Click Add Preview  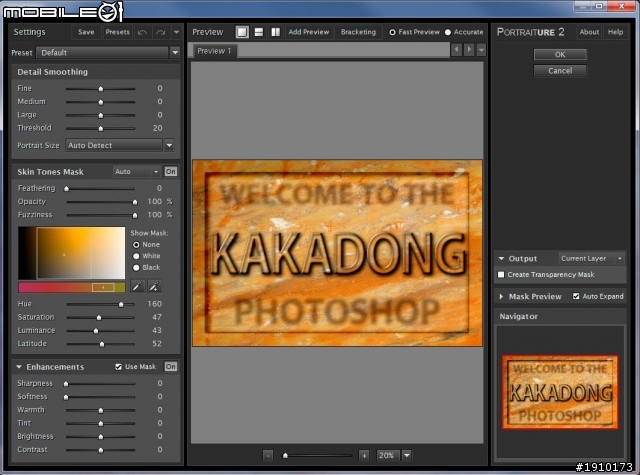(309, 32)
